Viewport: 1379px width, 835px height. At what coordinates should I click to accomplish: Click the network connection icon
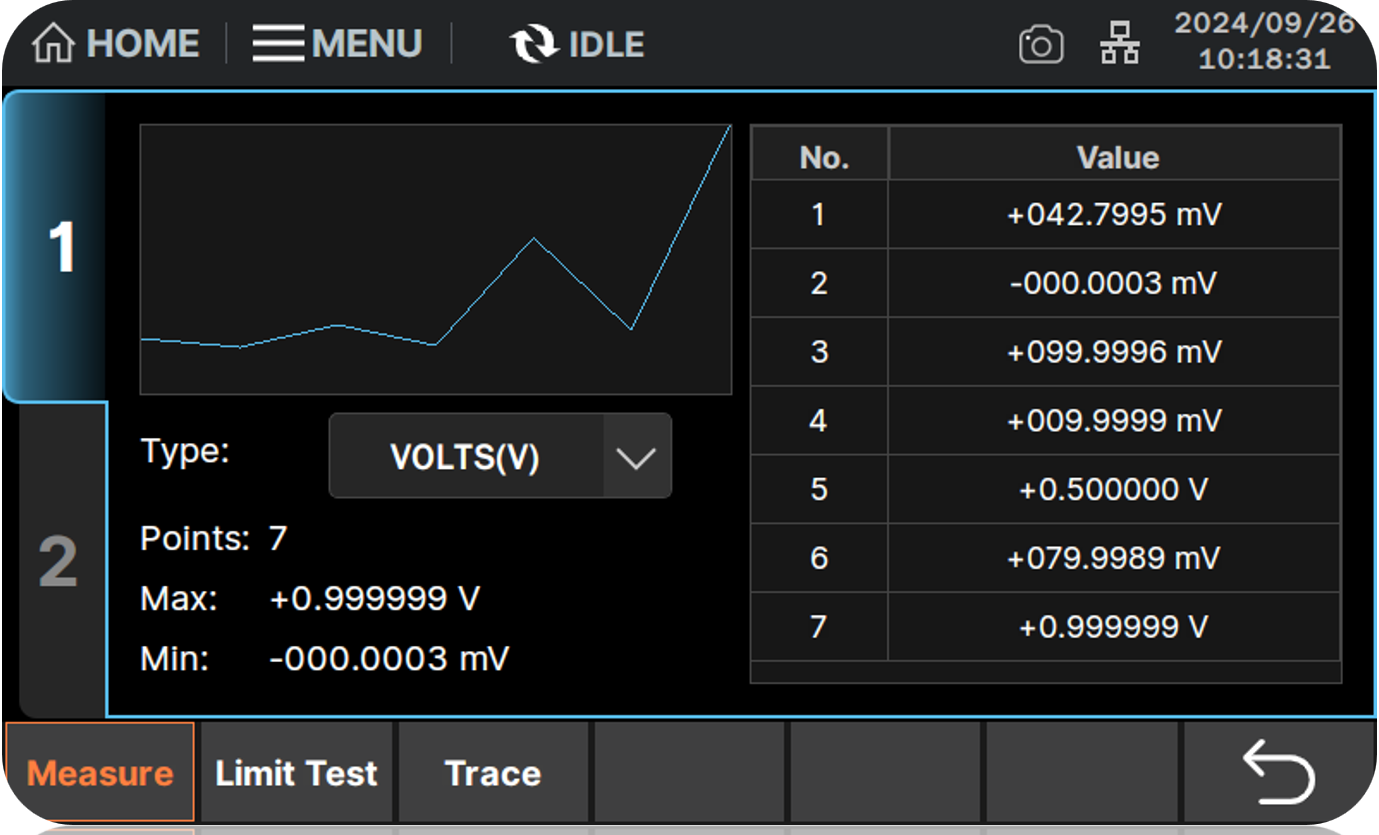(x=1119, y=46)
